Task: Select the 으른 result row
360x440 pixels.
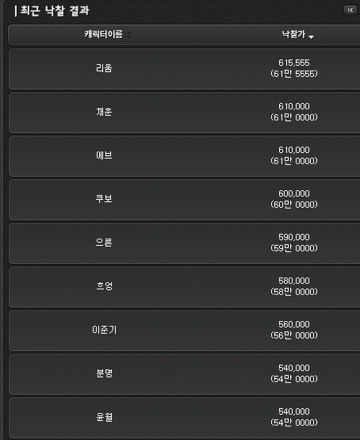Action: pos(184,243)
